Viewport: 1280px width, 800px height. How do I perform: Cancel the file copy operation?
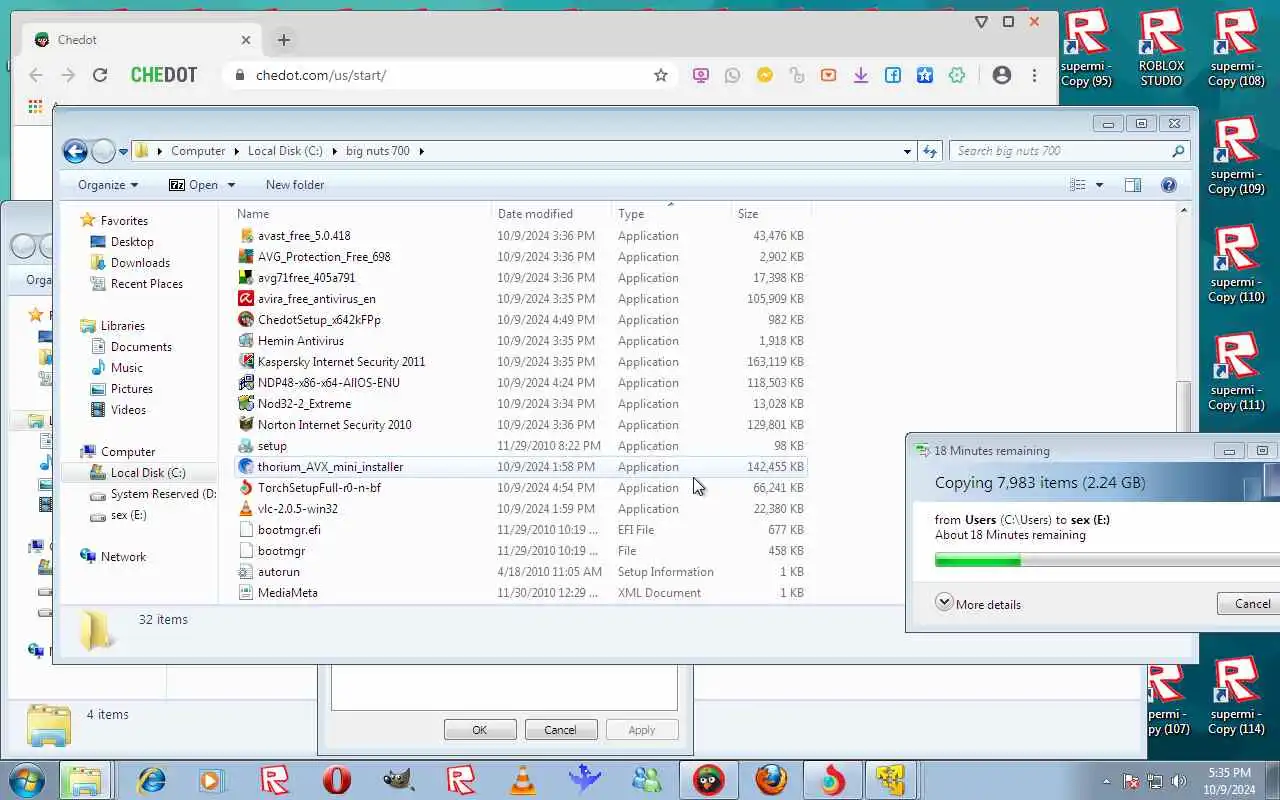(1250, 603)
